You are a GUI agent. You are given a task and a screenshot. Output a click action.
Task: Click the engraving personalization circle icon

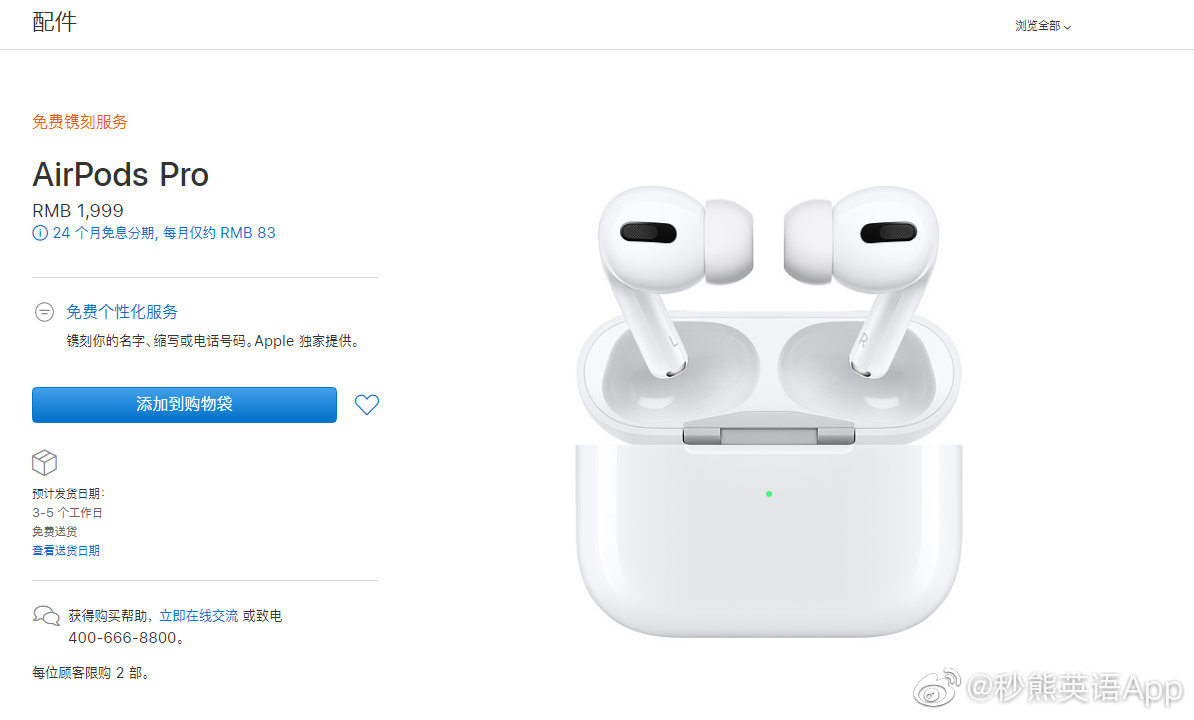(44, 312)
